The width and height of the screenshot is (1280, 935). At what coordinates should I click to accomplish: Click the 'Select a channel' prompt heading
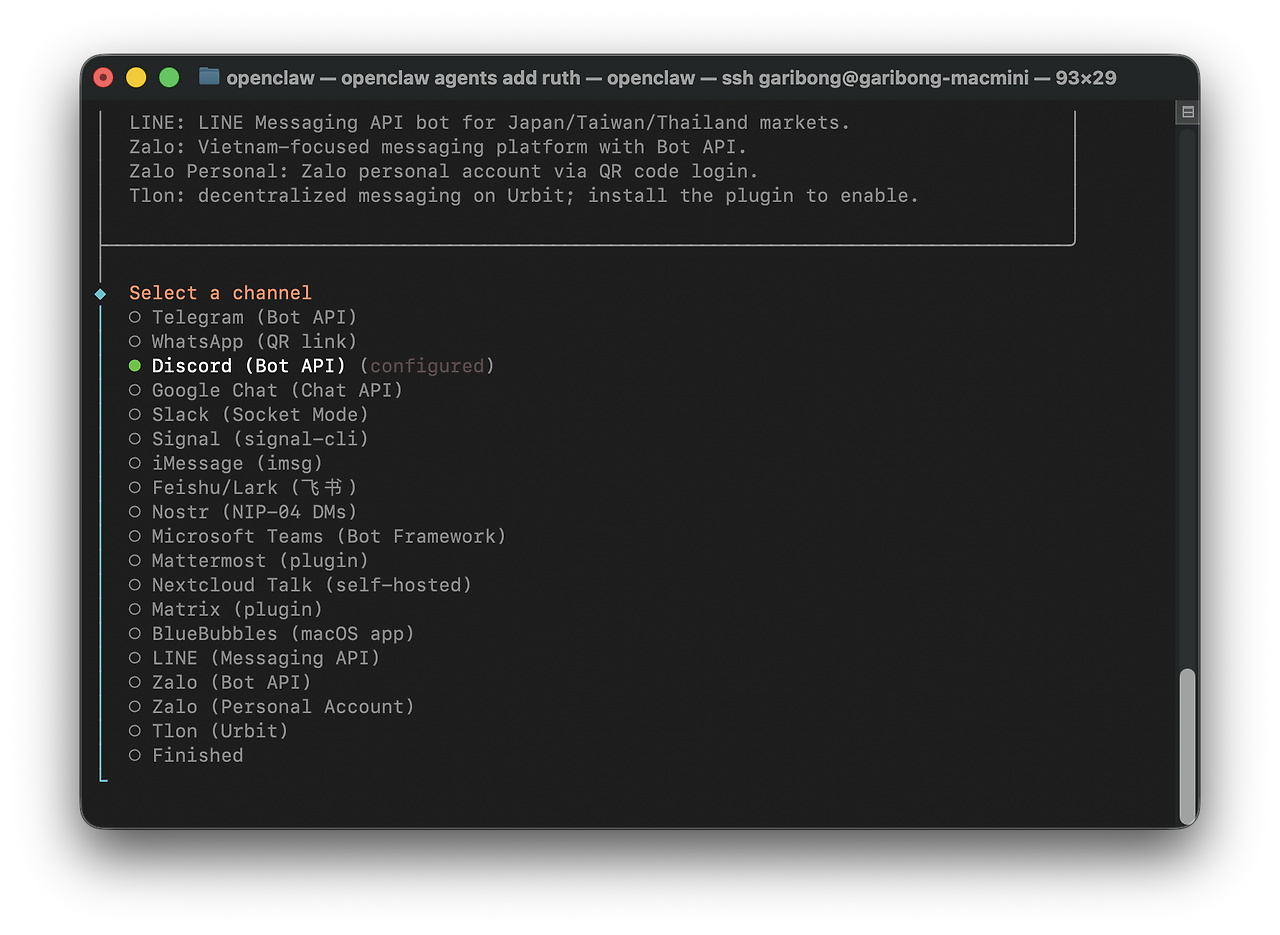pyautogui.click(x=220, y=293)
